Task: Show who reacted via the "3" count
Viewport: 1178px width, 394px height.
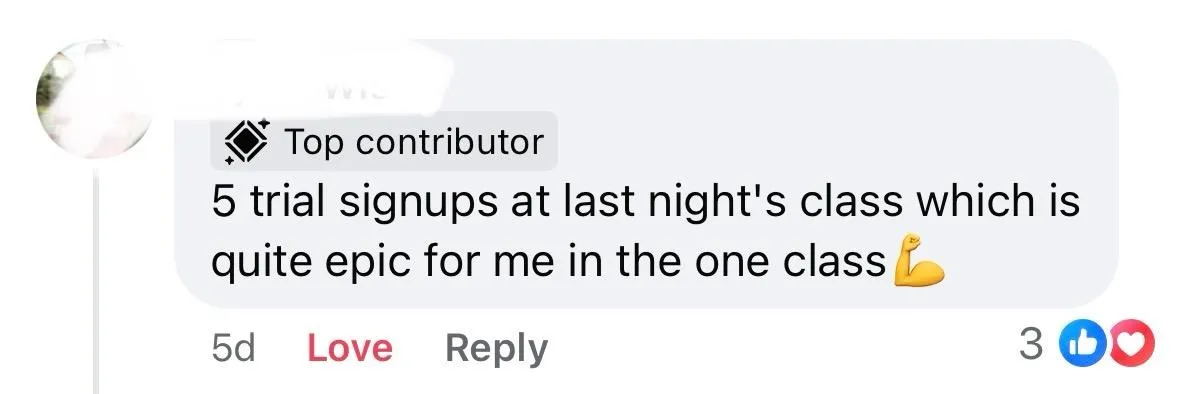Action: [1032, 345]
